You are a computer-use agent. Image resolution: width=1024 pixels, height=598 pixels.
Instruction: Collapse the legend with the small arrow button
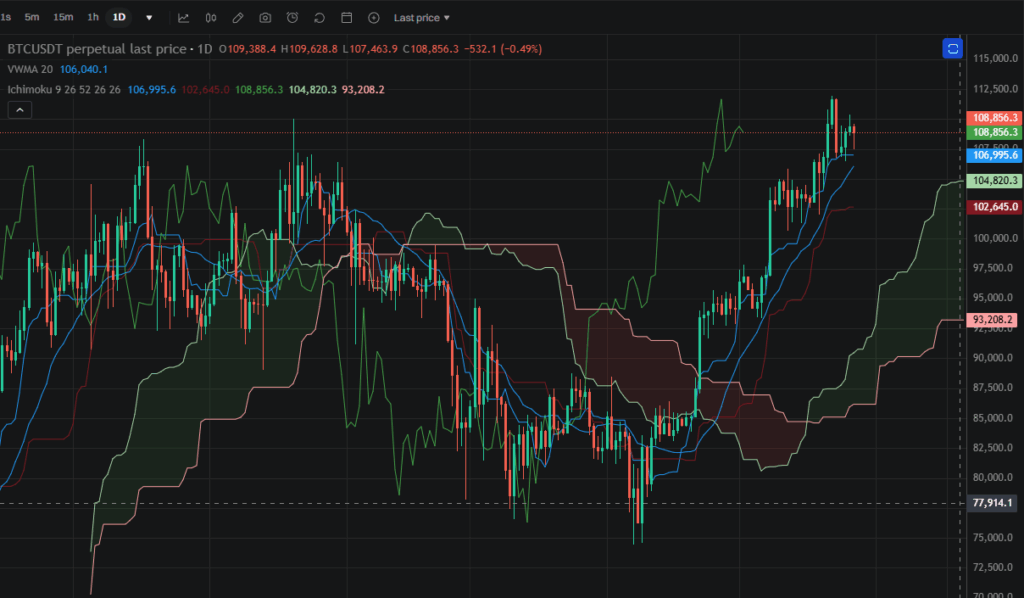point(19,109)
